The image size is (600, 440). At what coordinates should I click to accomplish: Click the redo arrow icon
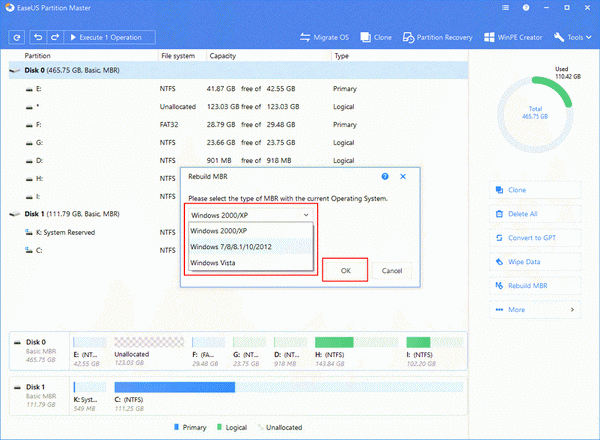click(x=56, y=37)
